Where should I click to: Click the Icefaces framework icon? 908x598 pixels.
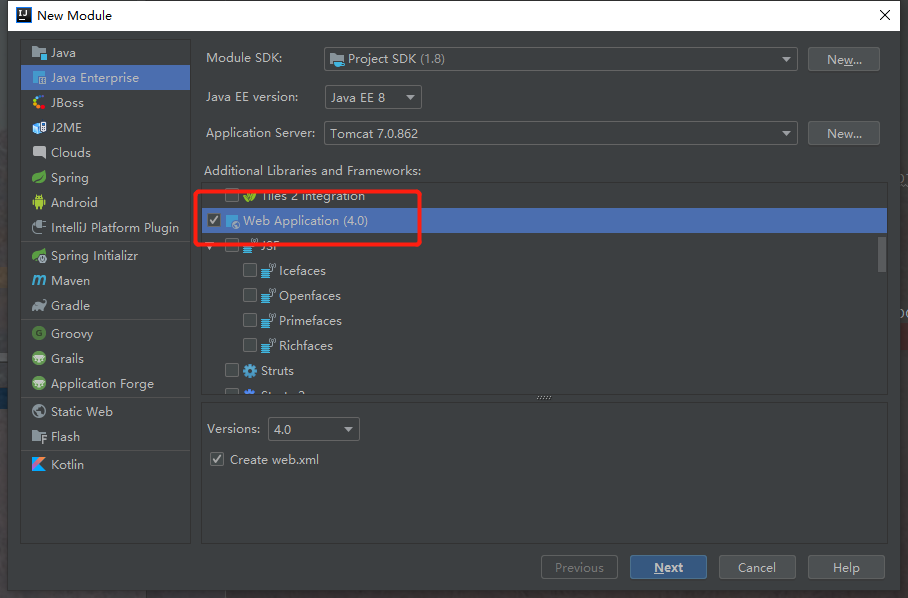click(x=268, y=270)
